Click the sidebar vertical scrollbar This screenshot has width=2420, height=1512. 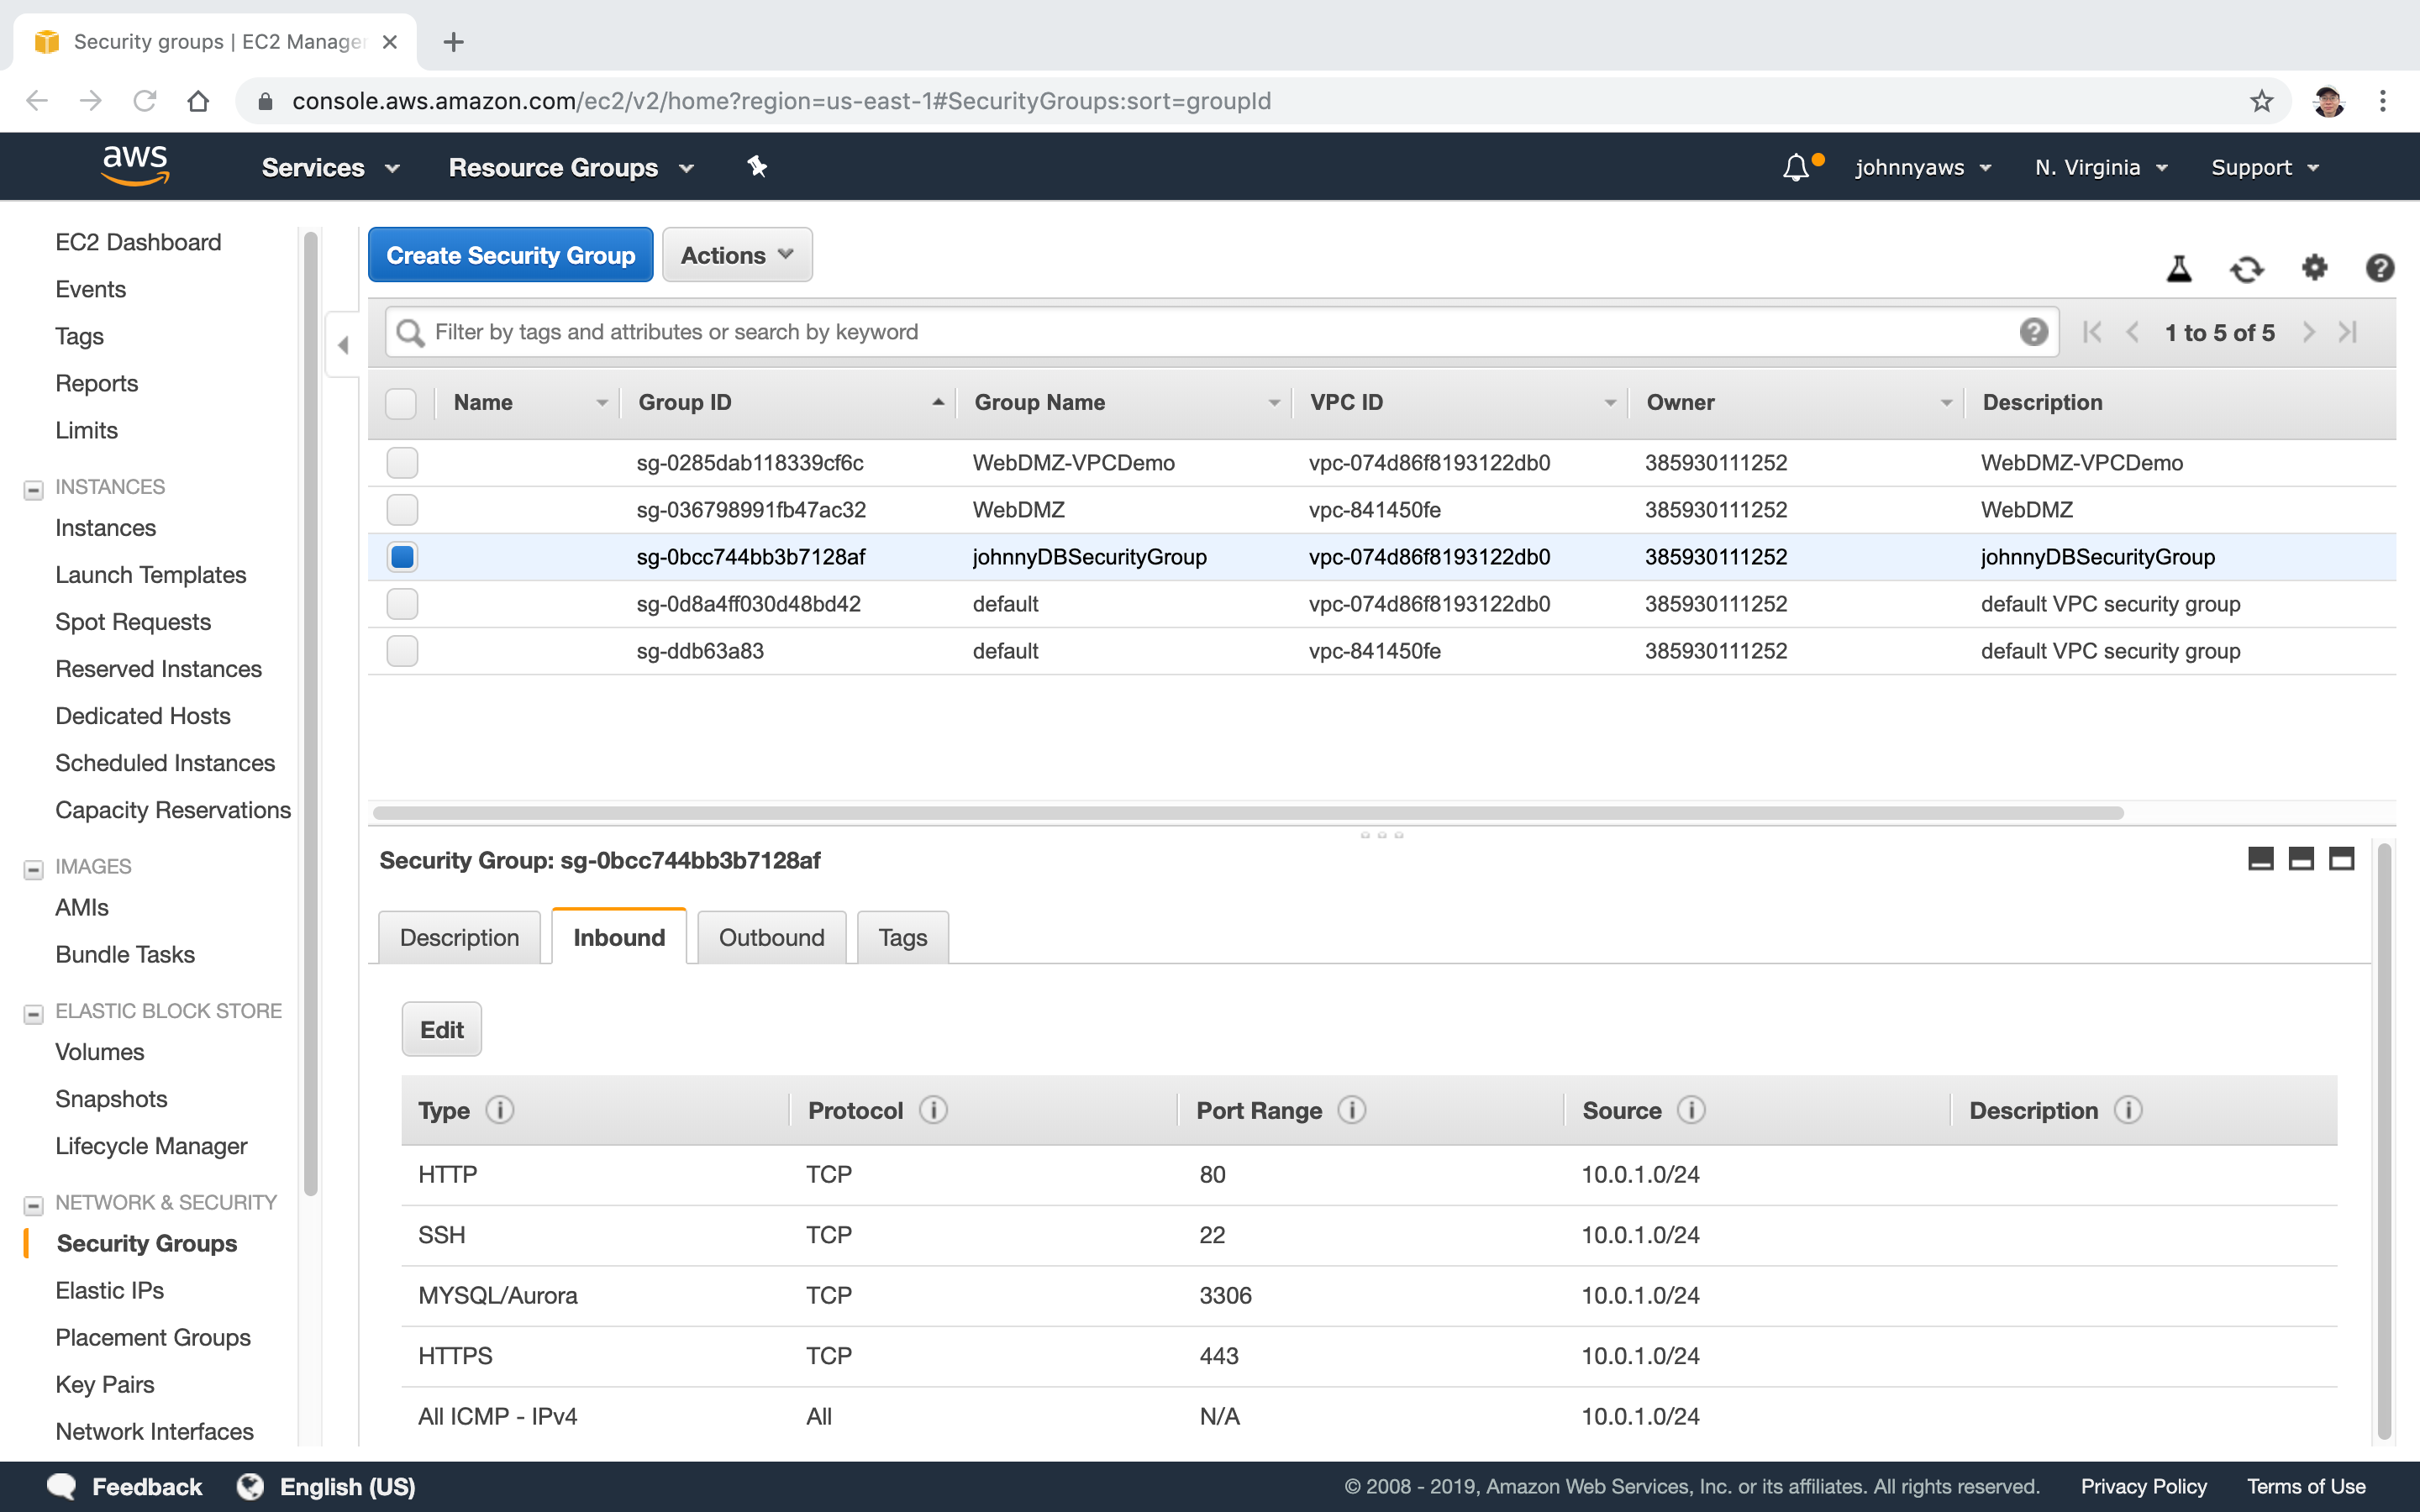tap(310, 713)
